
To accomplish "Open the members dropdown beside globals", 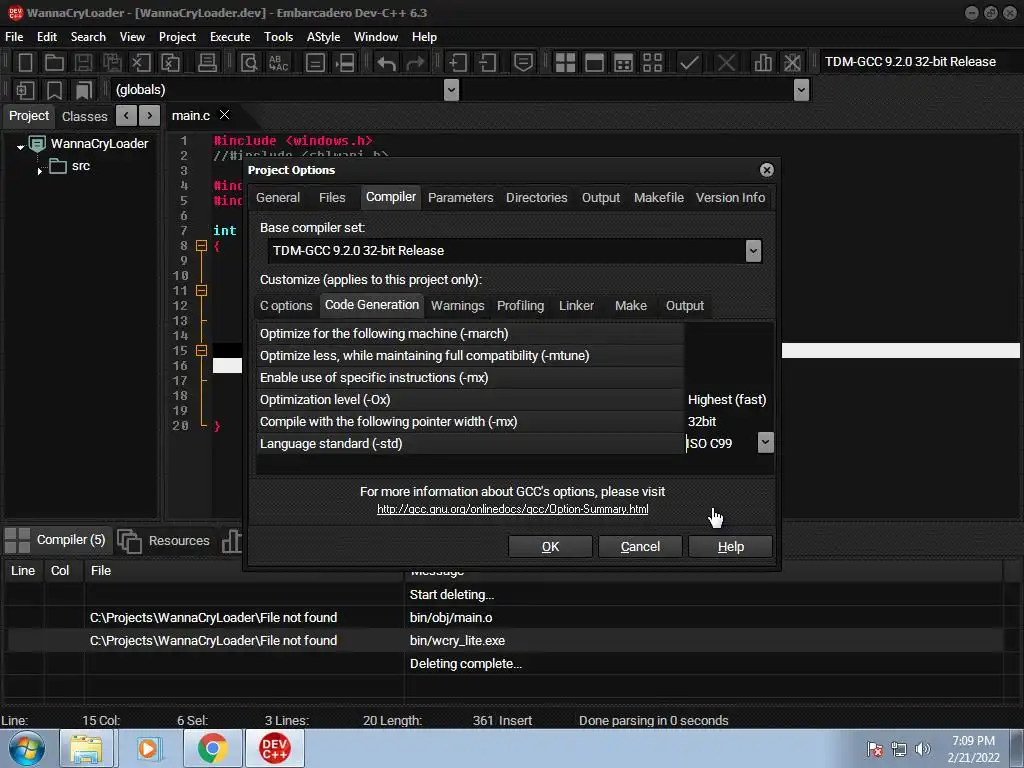I will pos(801,89).
